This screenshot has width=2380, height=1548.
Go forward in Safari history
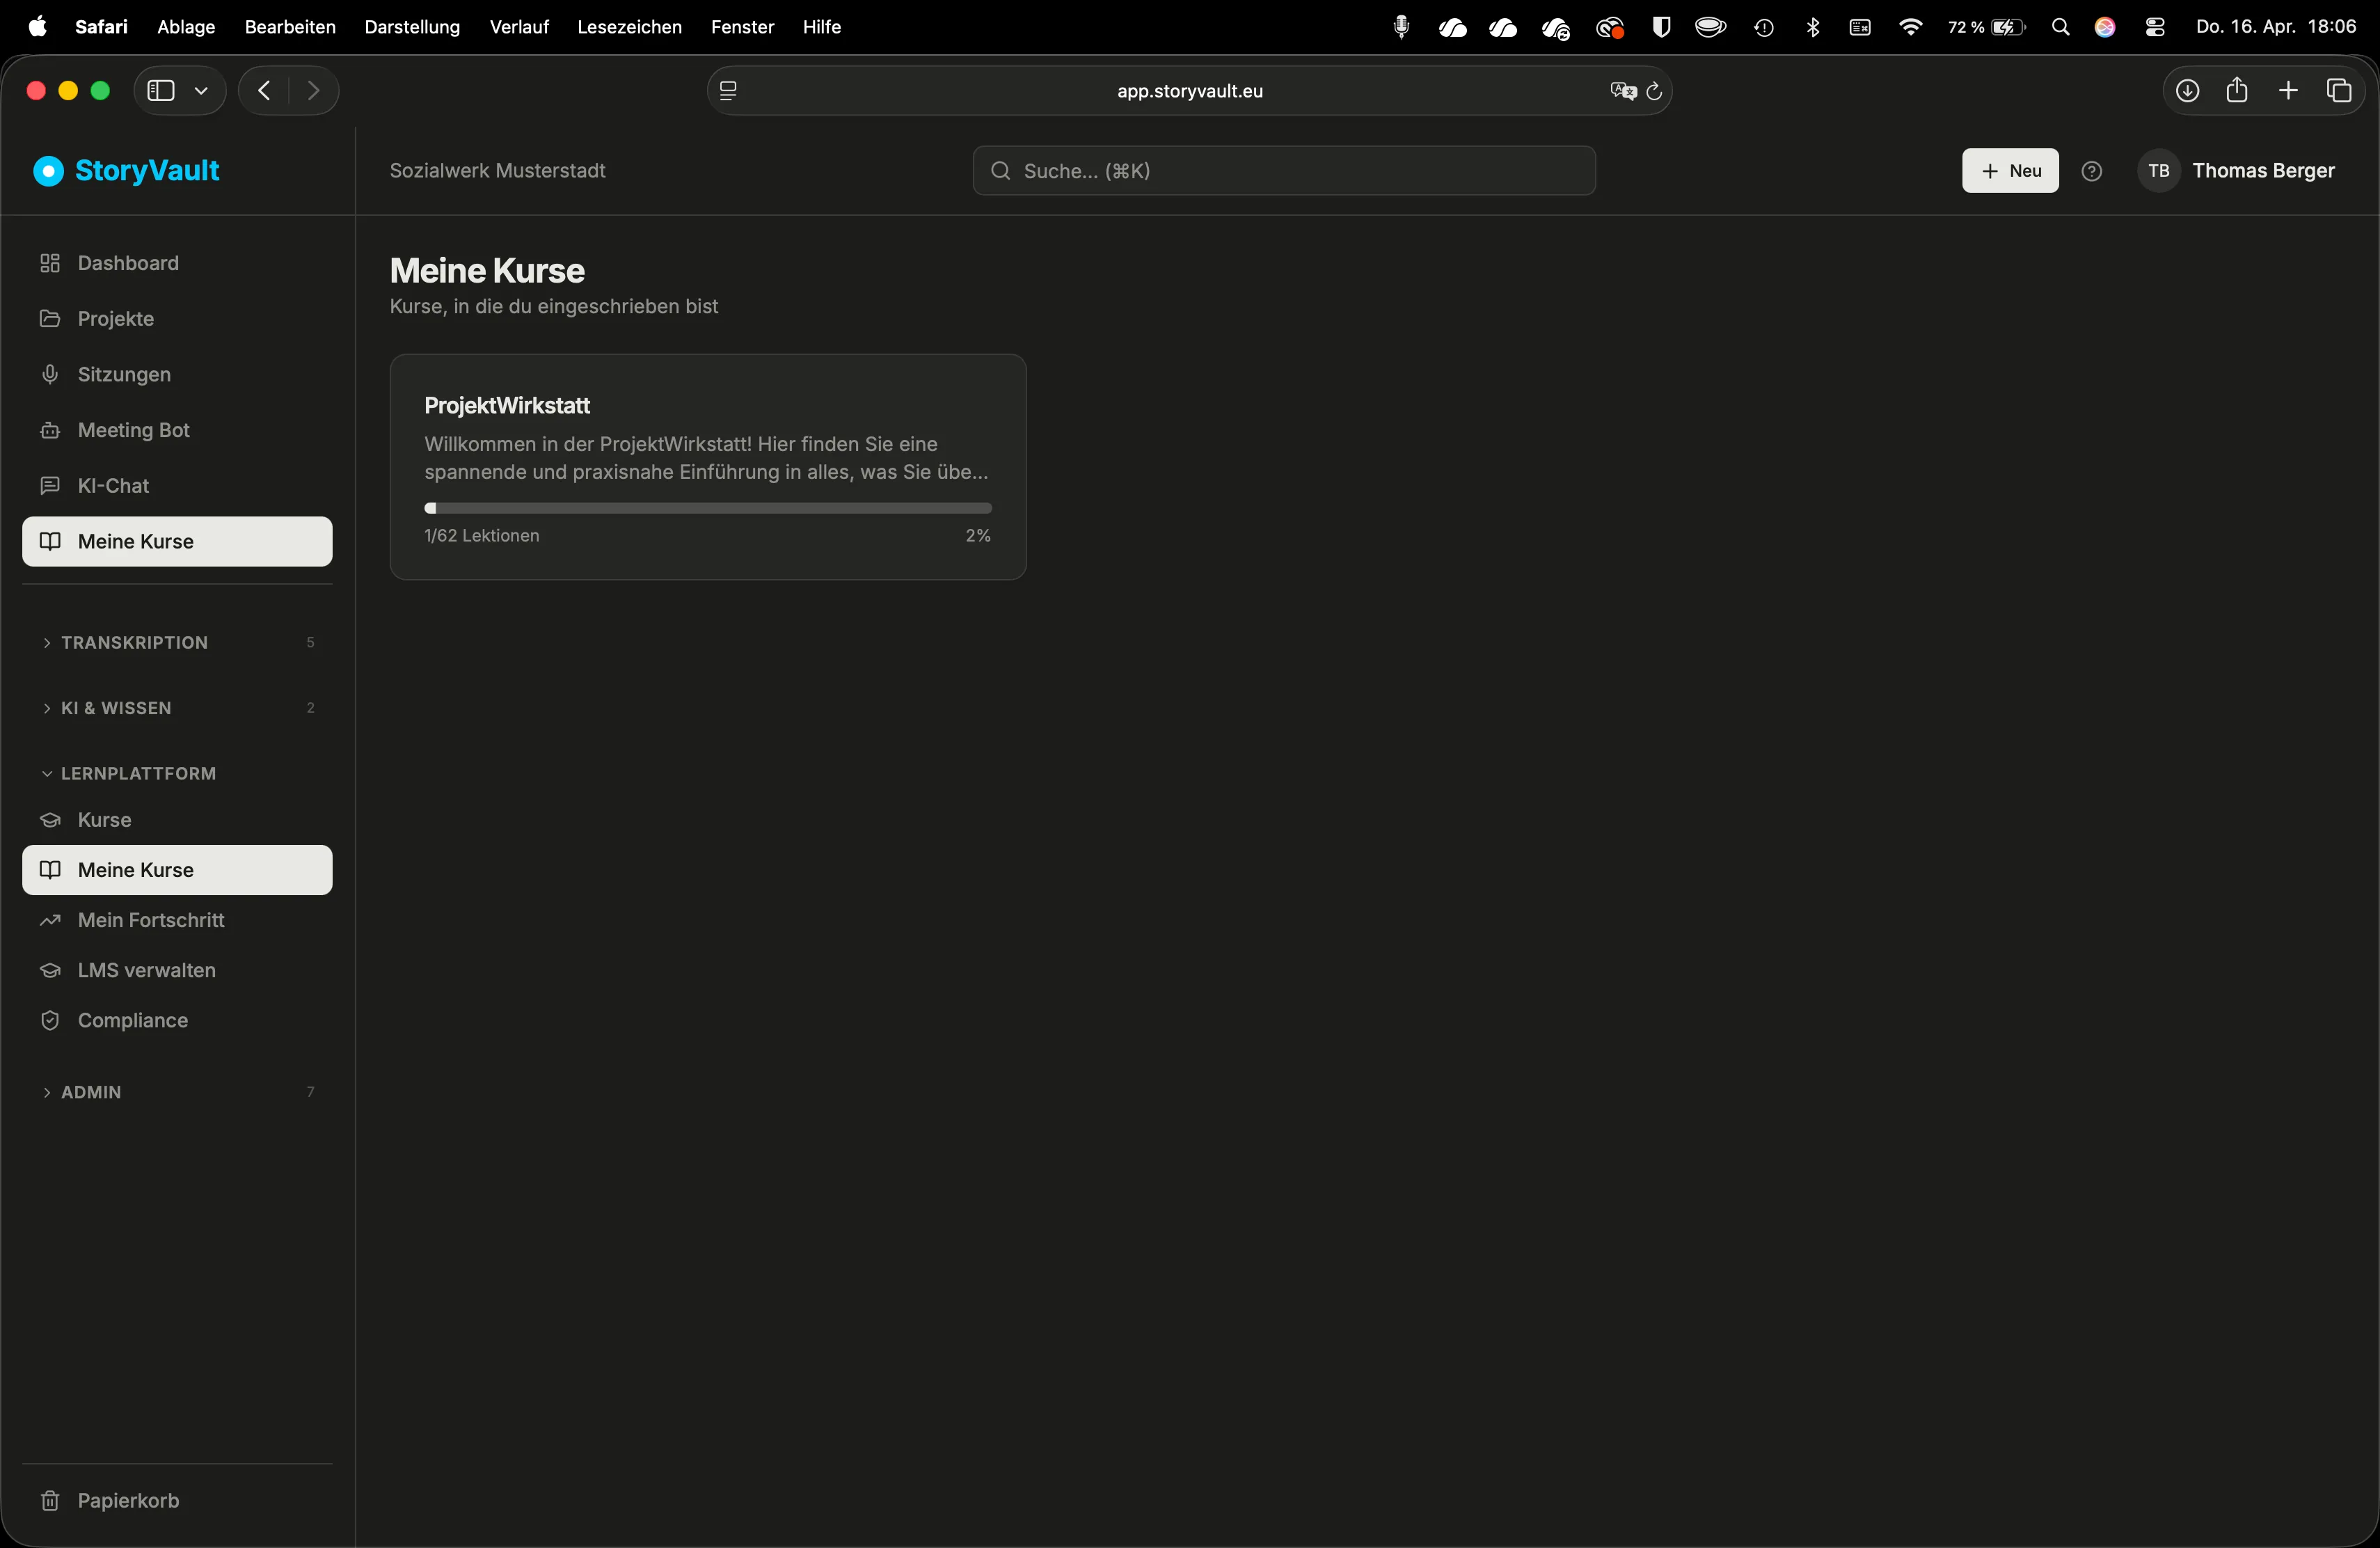point(314,91)
